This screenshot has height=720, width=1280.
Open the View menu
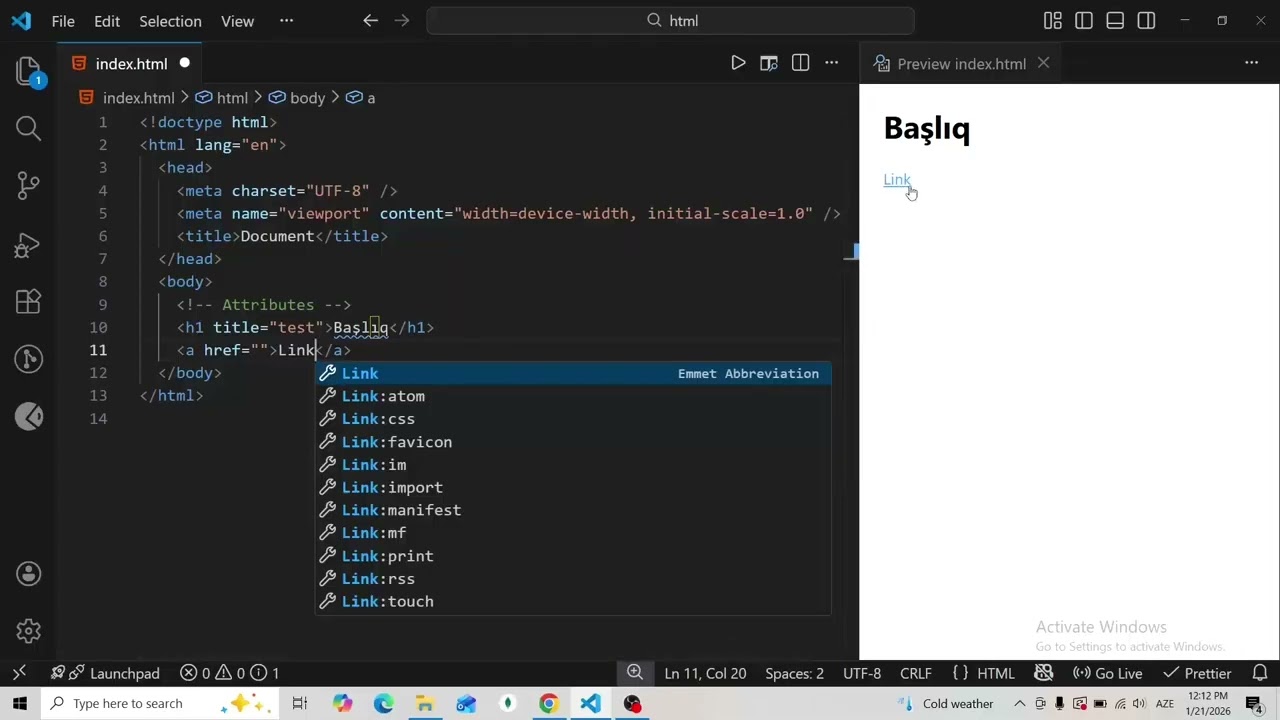[x=237, y=20]
